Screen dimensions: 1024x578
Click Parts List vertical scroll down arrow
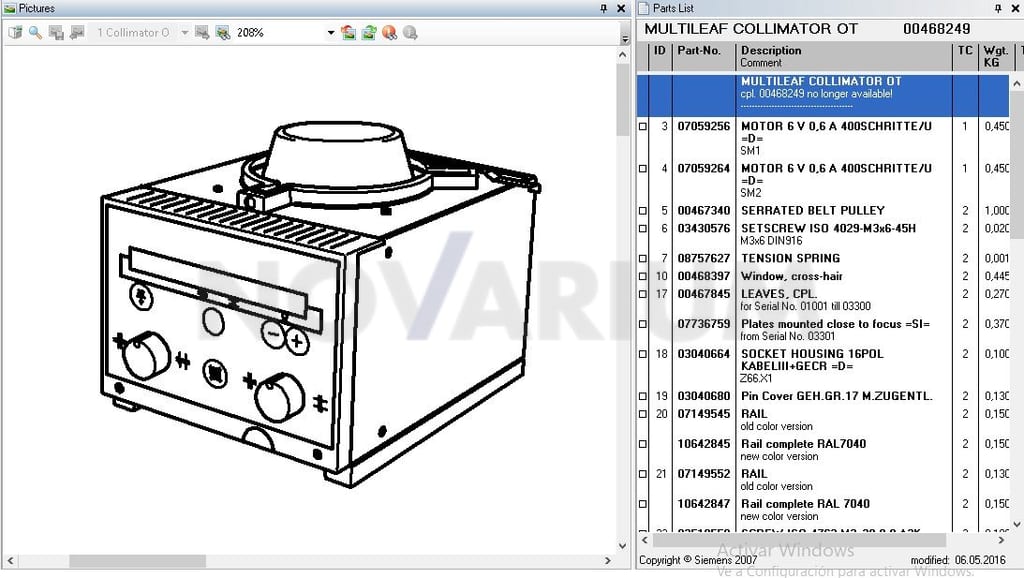click(1017, 524)
